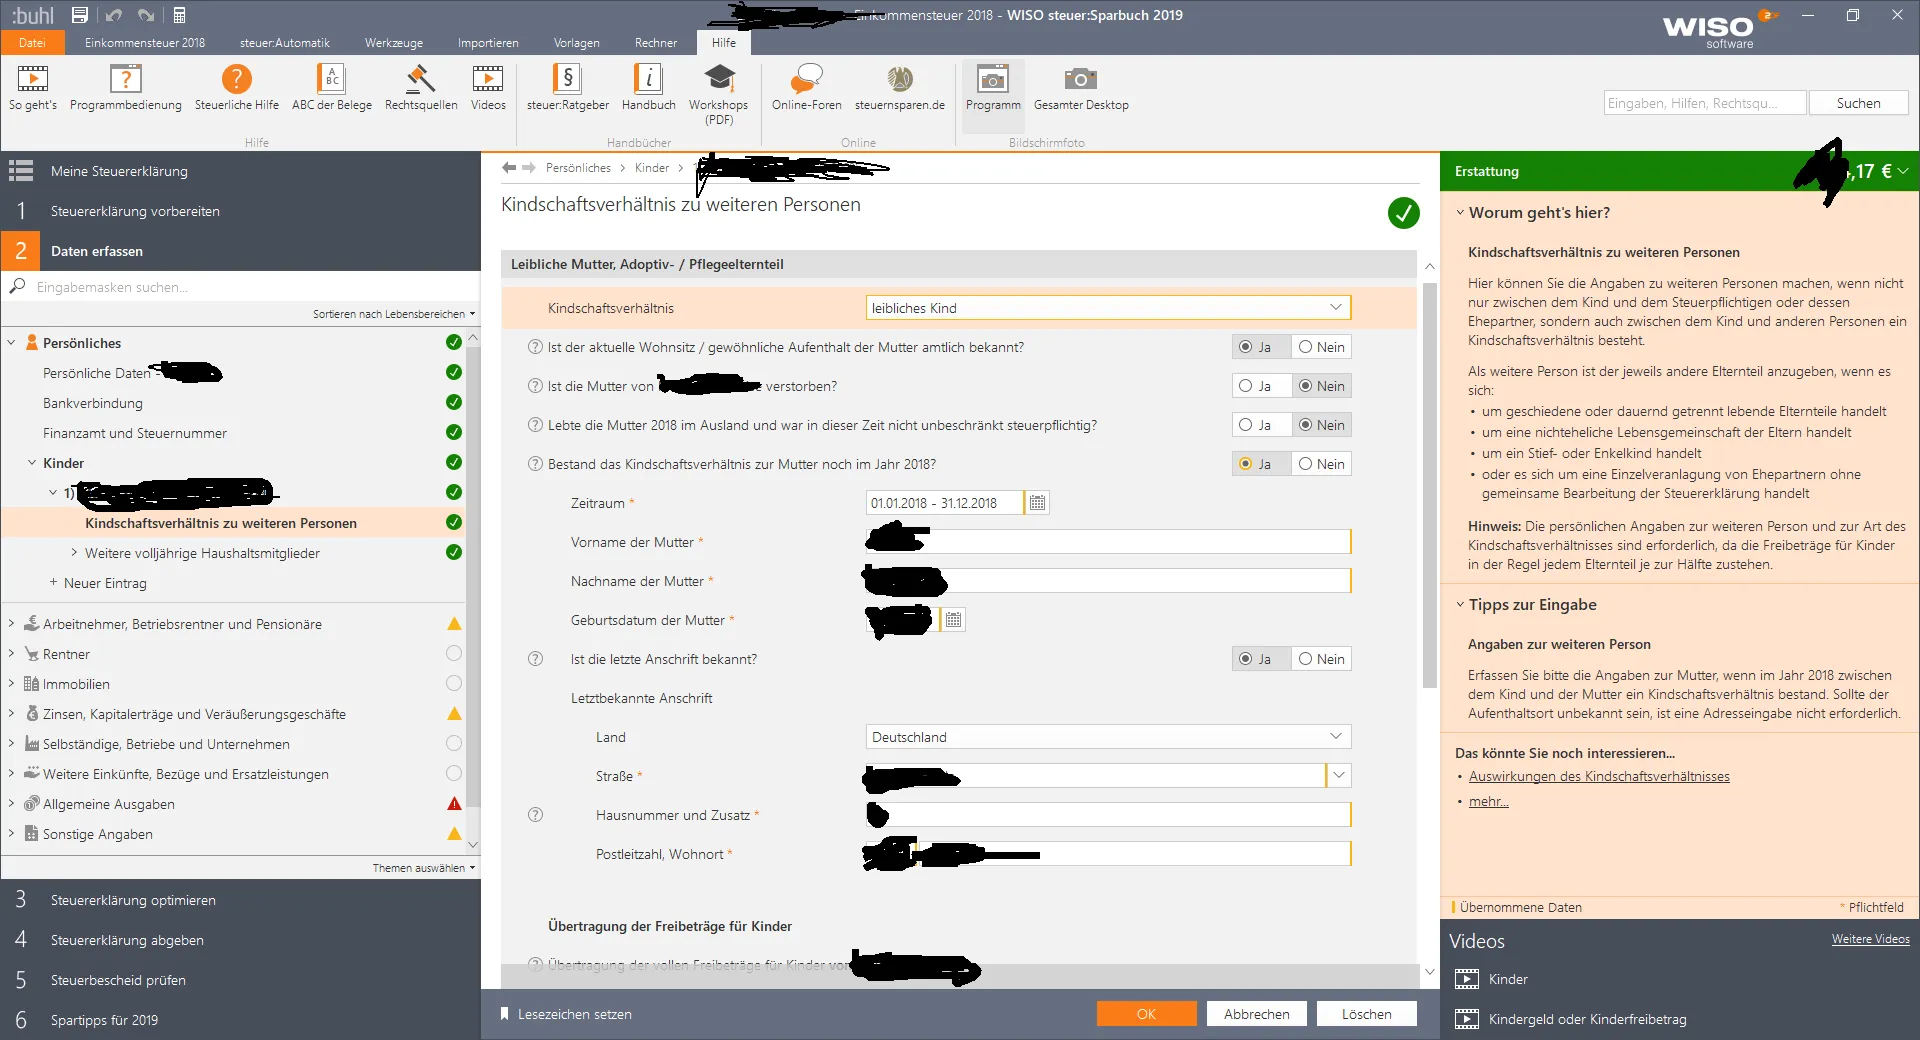
Task: Click the Rechtsquellen gavel icon
Action: pyautogui.click(x=420, y=80)
